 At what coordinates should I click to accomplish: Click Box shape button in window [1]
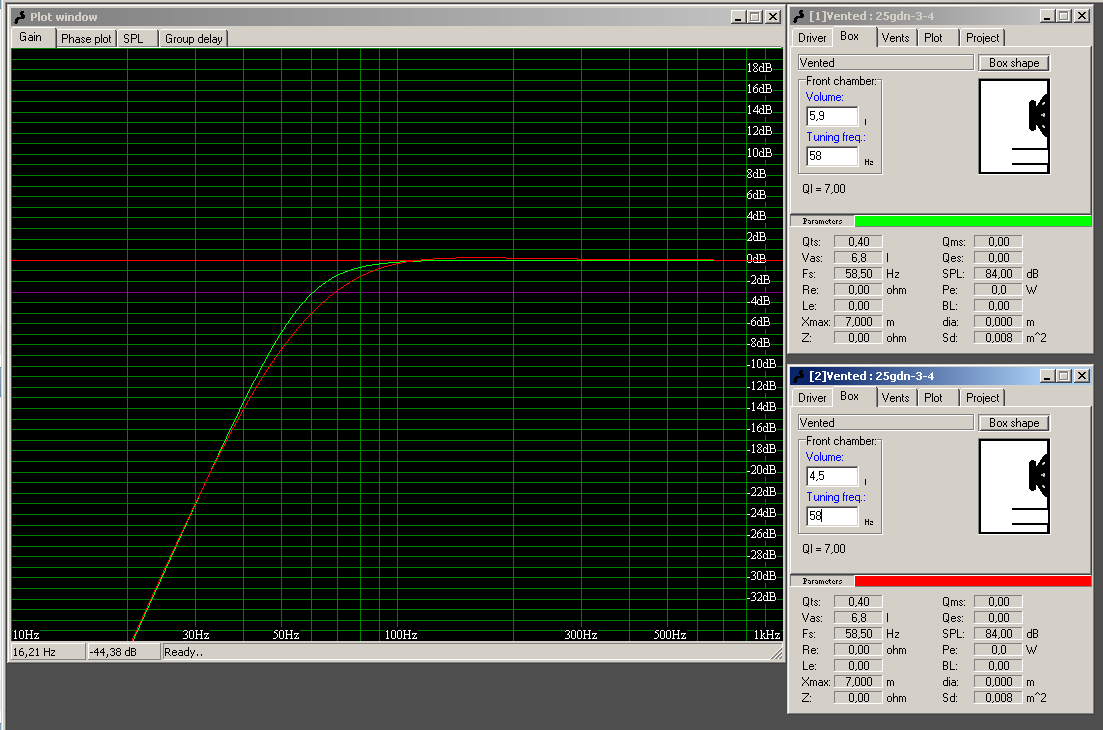coord(1014,63)
